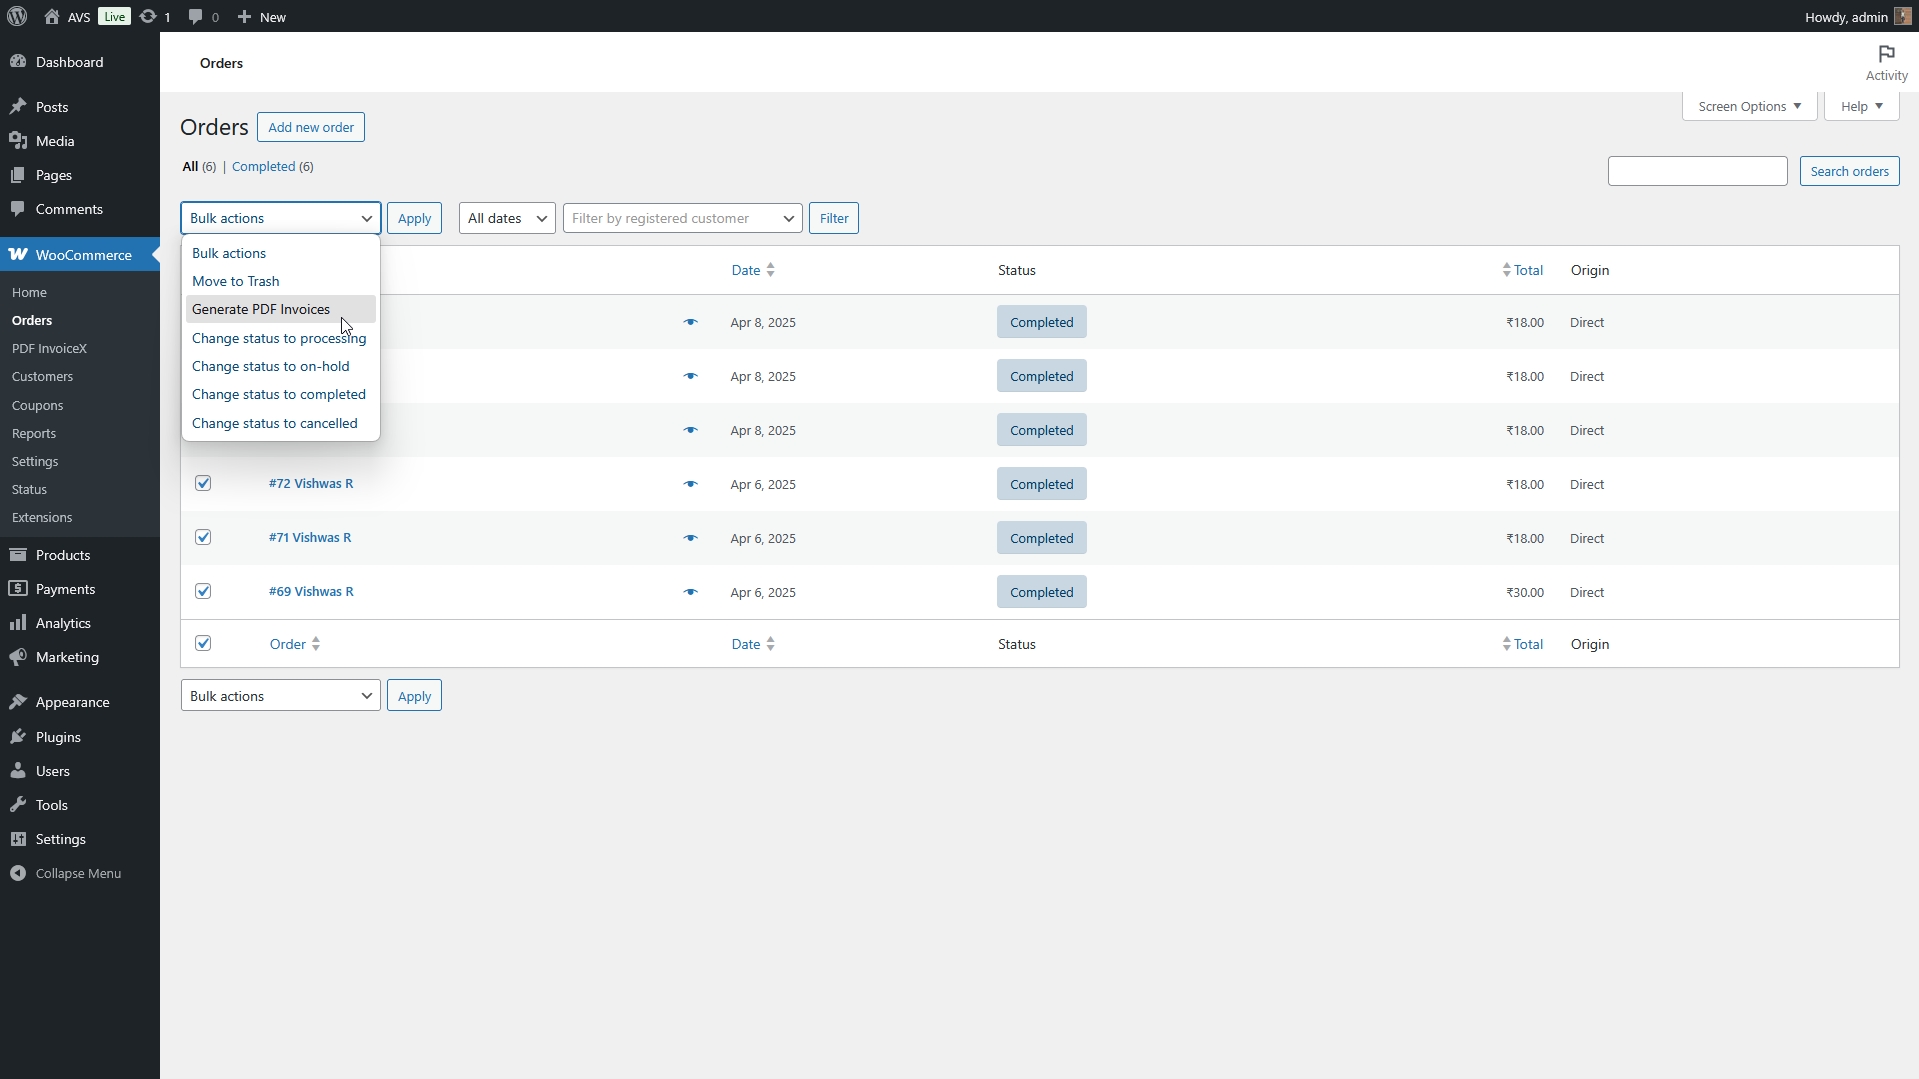This screenshot has width=1919, height=1079.
Task: Click the Plugins plug icon
Action: pyautogui.click(x=18, y=737)
